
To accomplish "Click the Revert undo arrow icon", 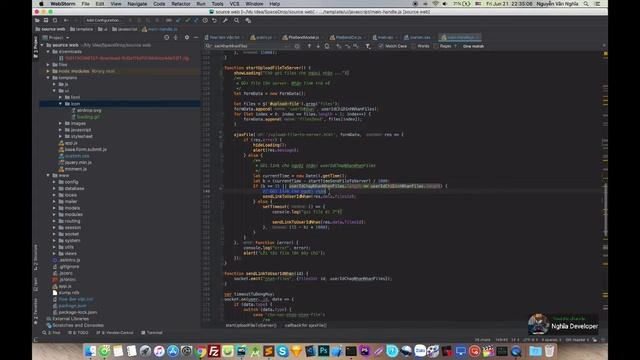I will tap(214, 20).
